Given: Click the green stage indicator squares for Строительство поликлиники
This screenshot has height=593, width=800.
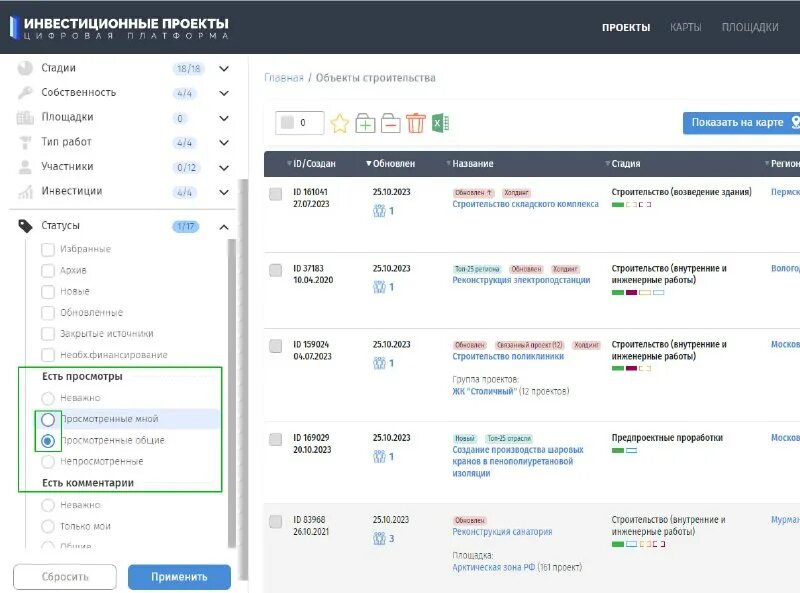Looking at the screenshot, I should tap(619, 368).
